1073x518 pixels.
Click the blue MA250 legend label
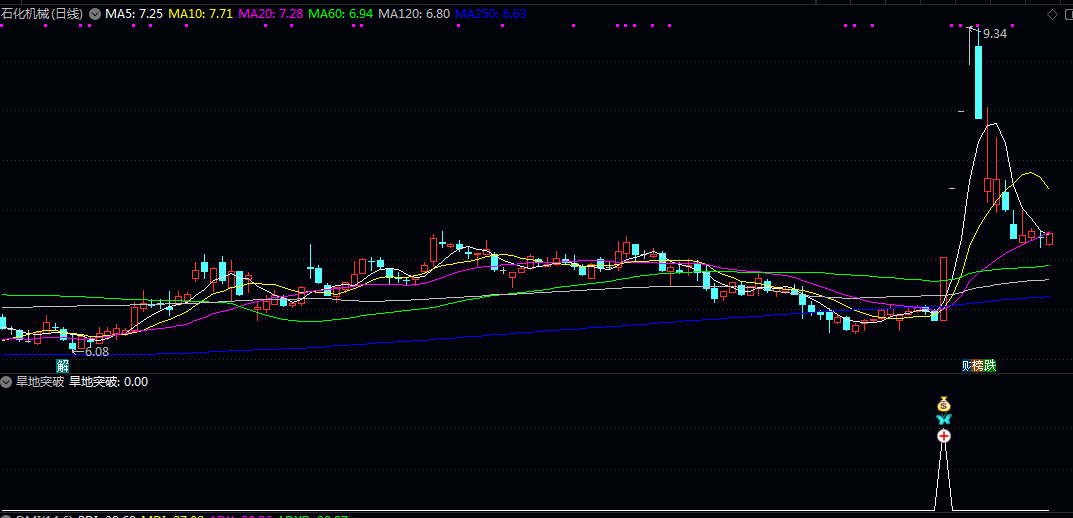point(490,14)
